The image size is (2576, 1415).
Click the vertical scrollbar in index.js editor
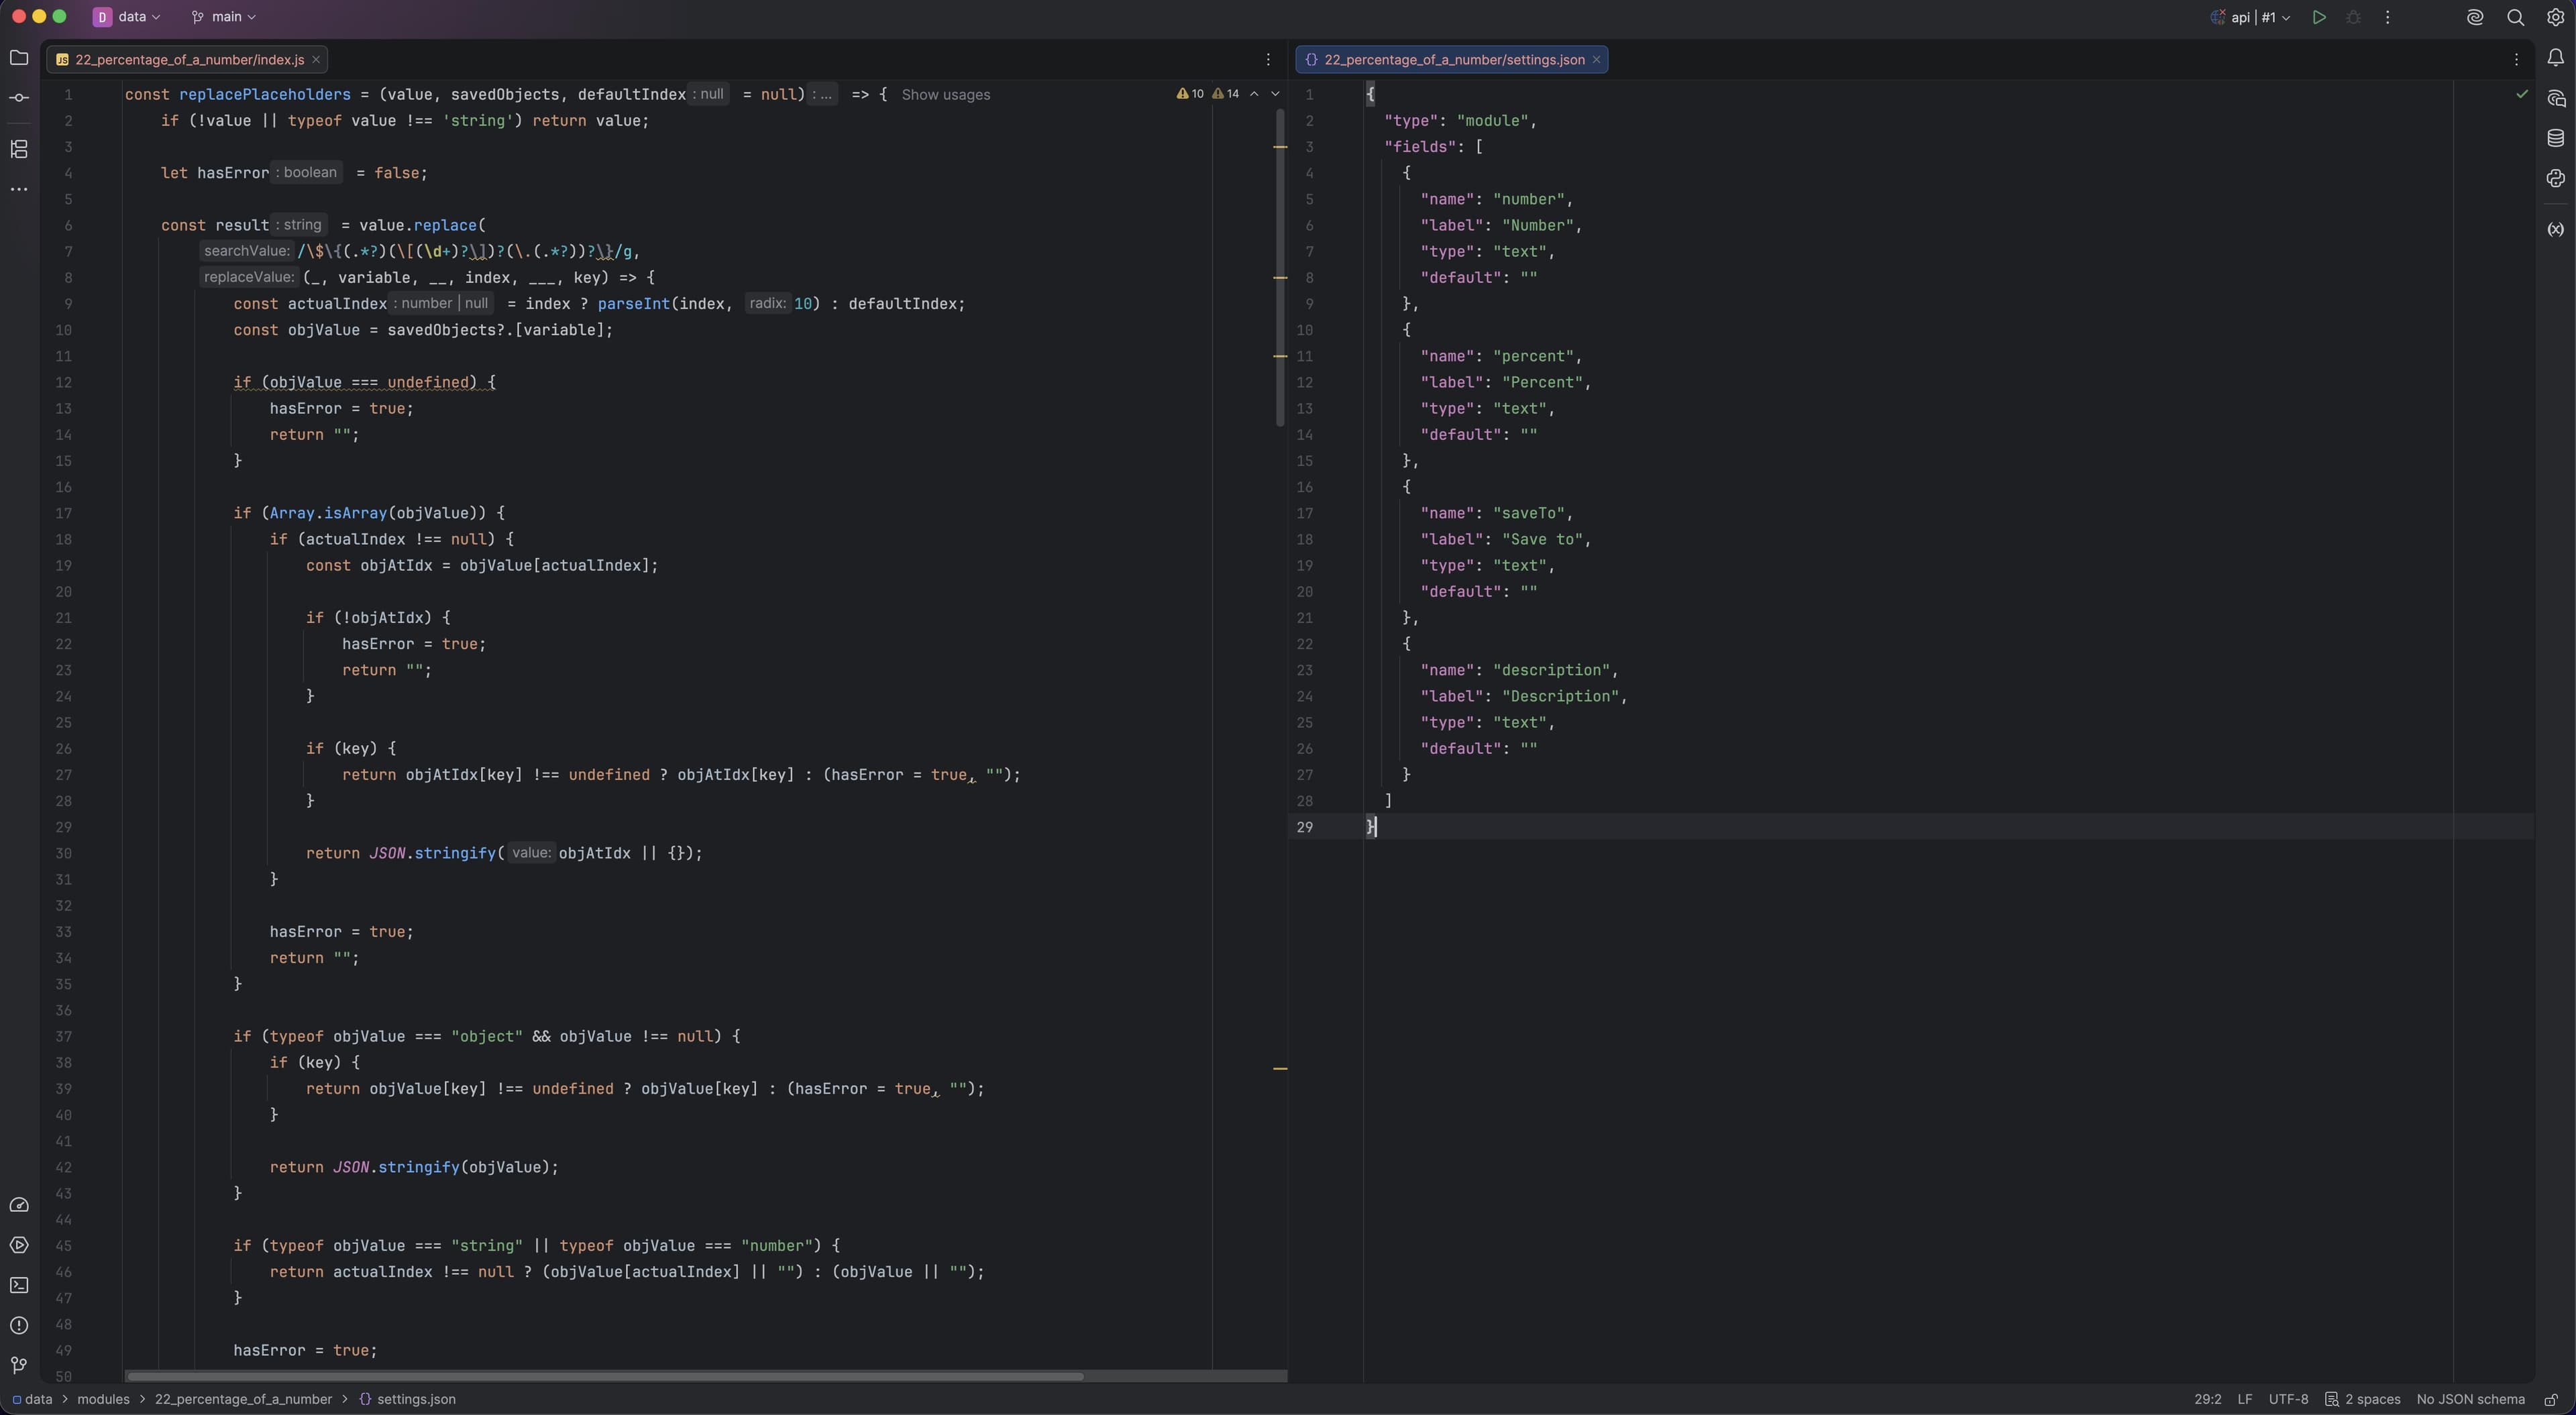coord(1280,267)
